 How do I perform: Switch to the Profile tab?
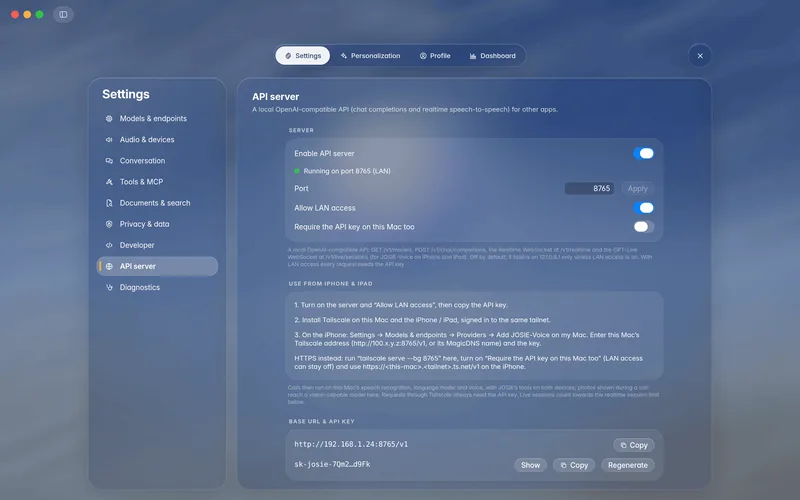coord(435,56)
